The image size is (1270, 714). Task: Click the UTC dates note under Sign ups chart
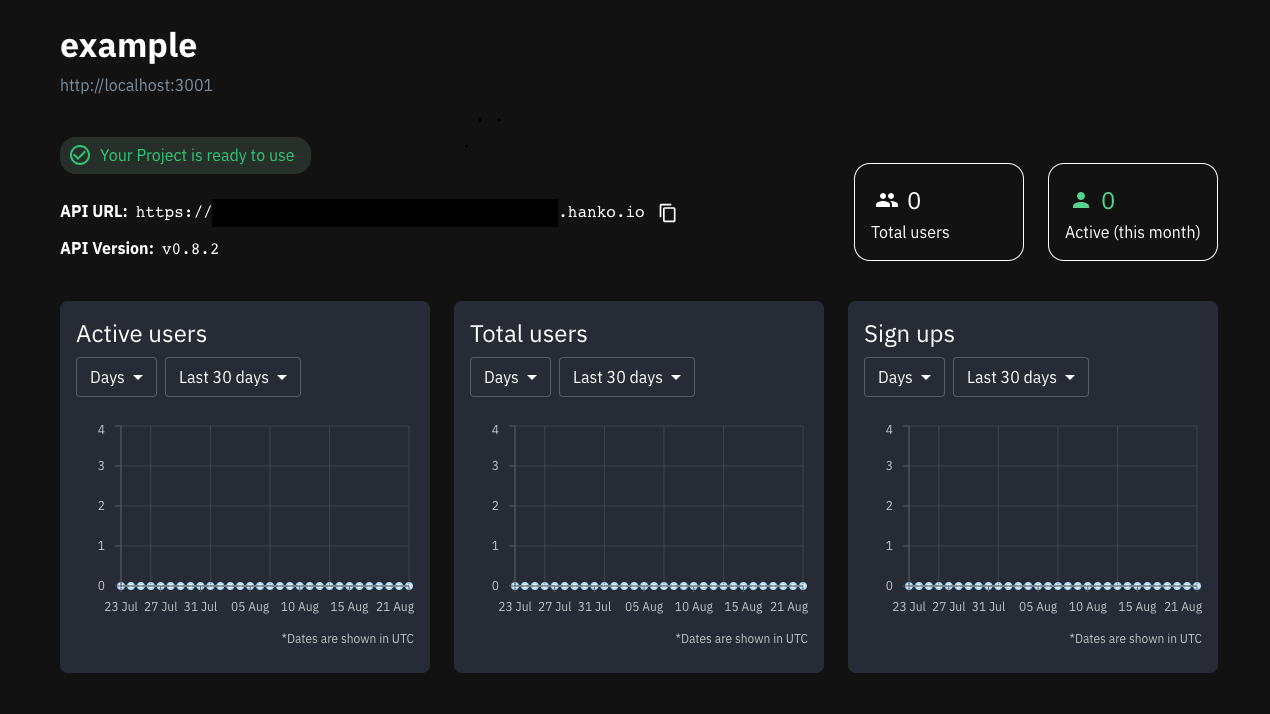pos(1135,638)
